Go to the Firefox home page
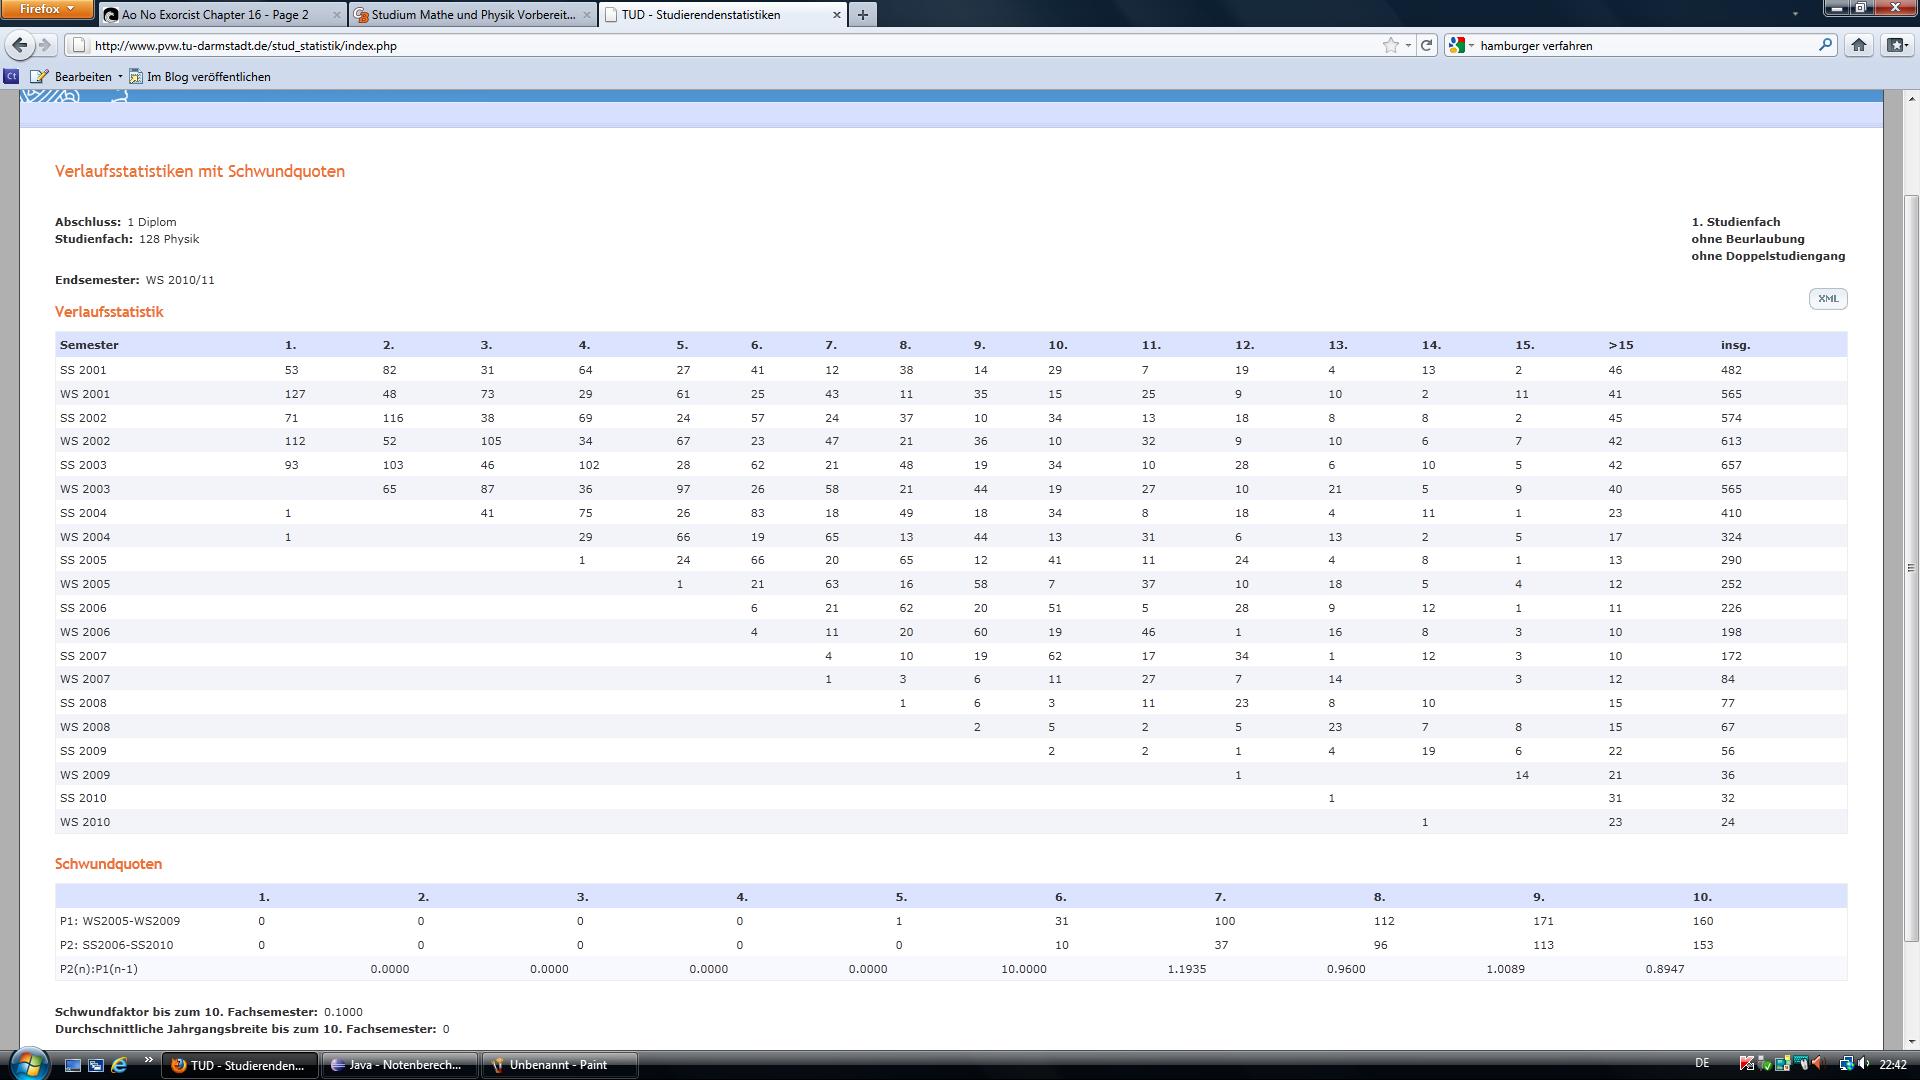Image resolution: width=1920 pixels, height=1080 pixels. pyautogui.click(x=1859, y=45)
